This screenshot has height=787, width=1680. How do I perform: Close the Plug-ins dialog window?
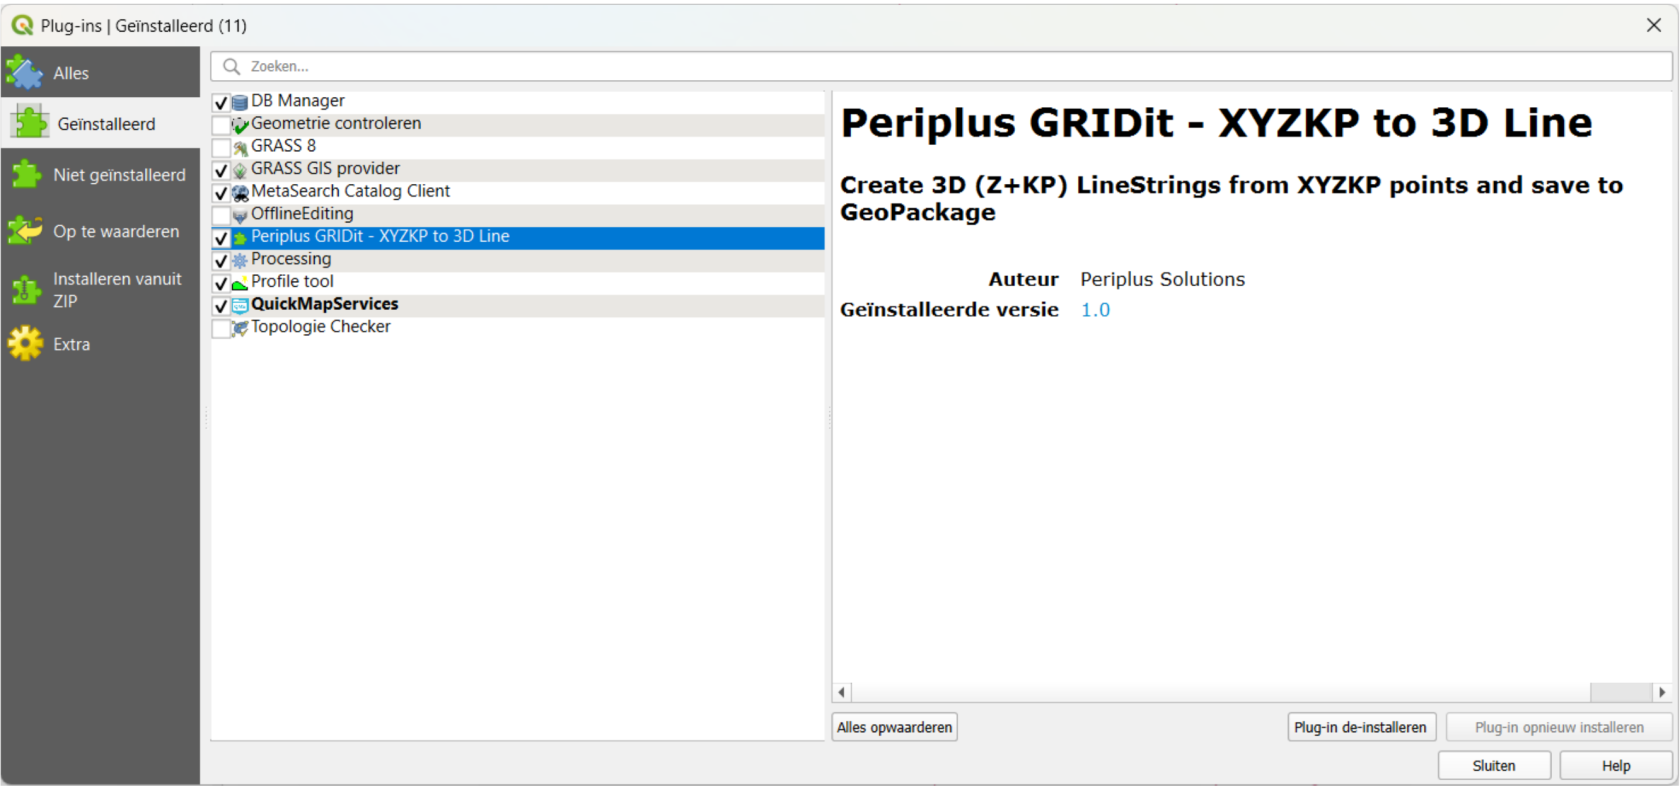1654,25
